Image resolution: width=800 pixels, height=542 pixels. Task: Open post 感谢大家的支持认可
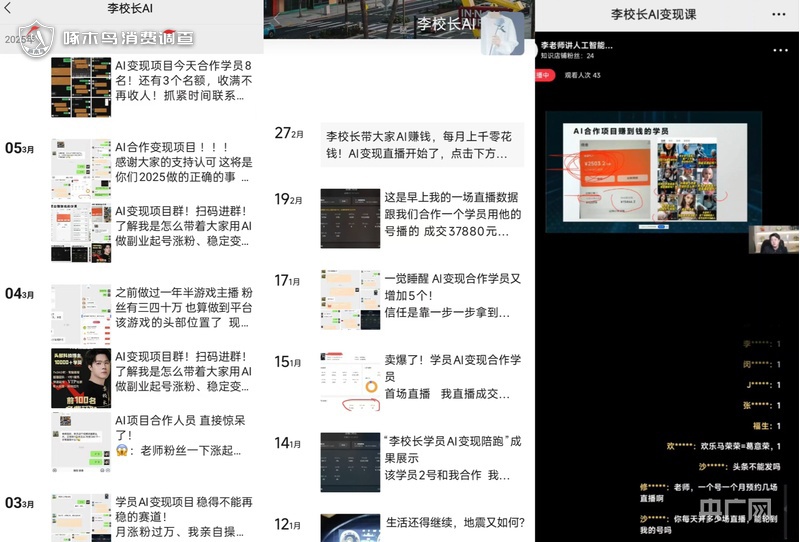(x=184, y=162)
